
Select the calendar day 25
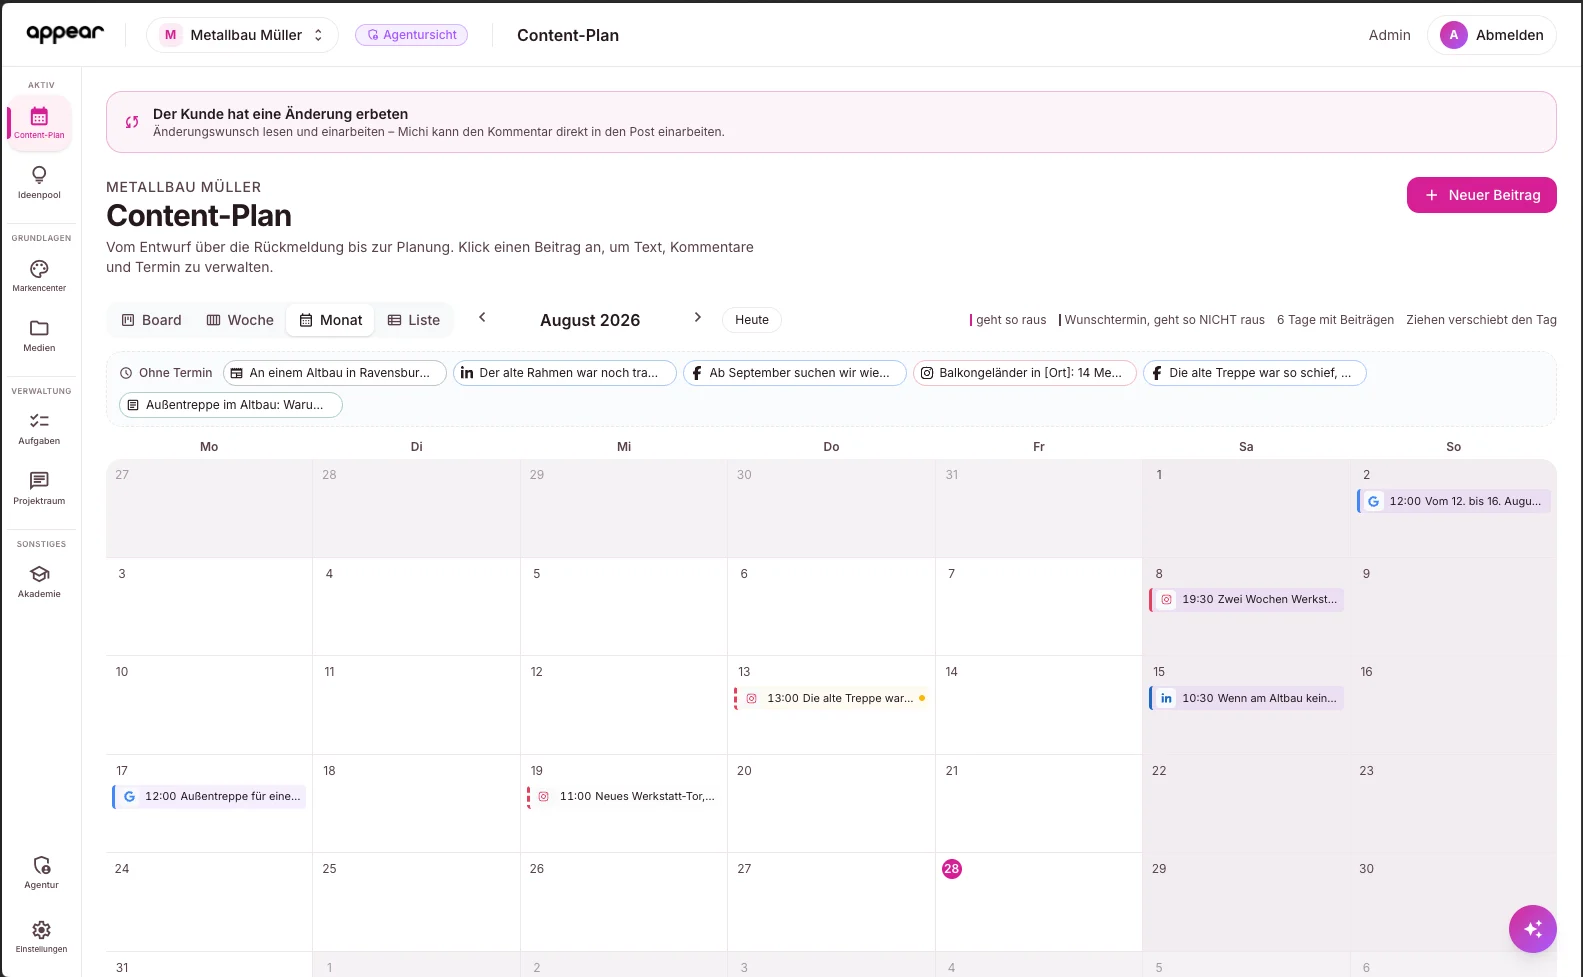[x=329, y=869]
